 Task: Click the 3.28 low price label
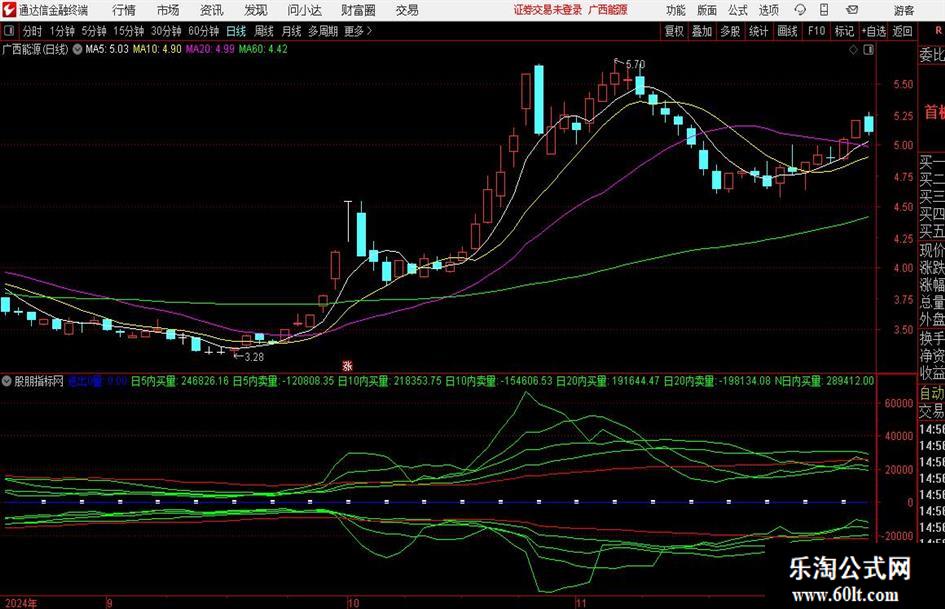pyautogui.click(x=254, y=357)
